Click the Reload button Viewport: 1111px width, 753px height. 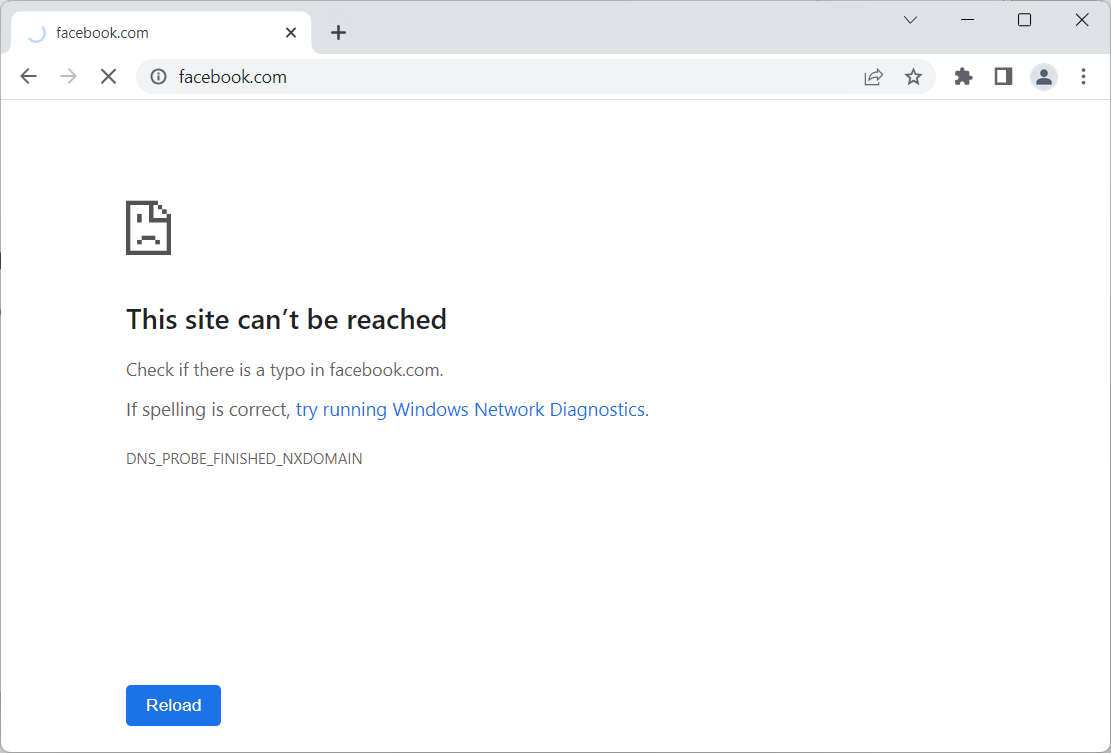tap(174, 706)
